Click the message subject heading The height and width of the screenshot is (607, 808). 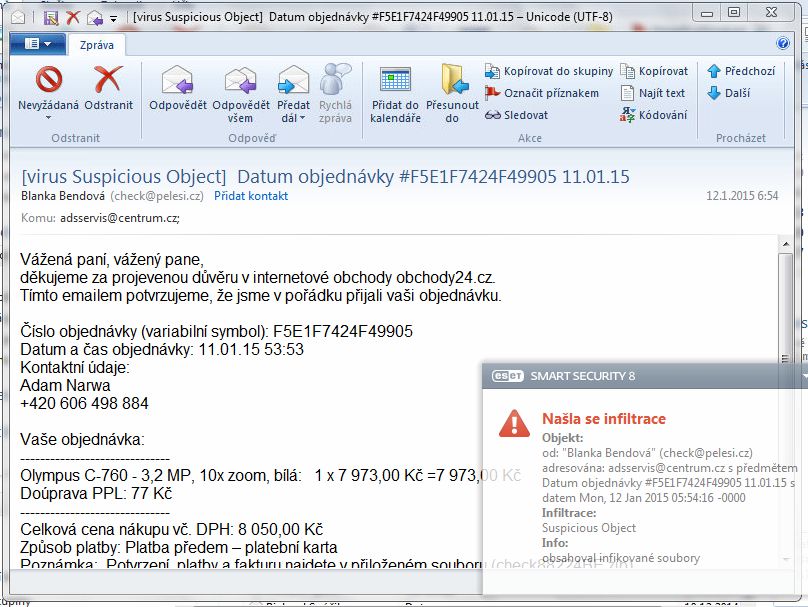pyautogui.click(x=325, y=176)
